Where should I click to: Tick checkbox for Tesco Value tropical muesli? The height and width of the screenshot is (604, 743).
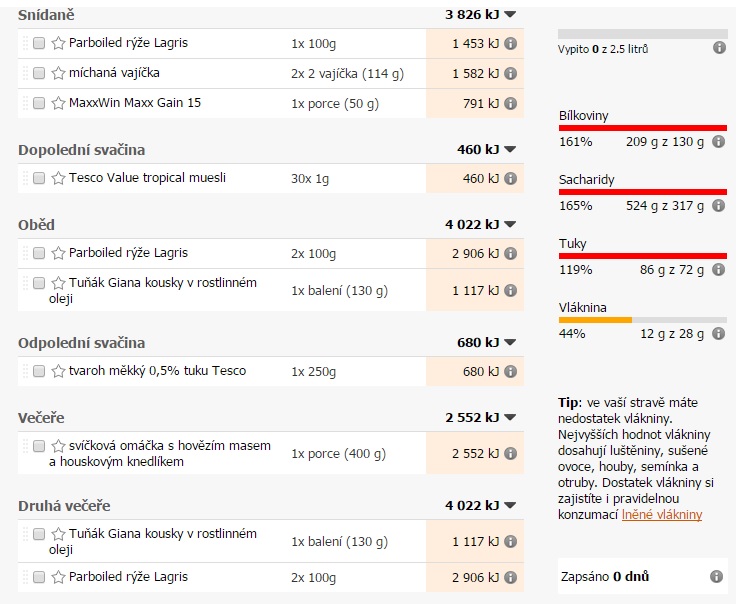pyautogui.click(x=39, y=178)
